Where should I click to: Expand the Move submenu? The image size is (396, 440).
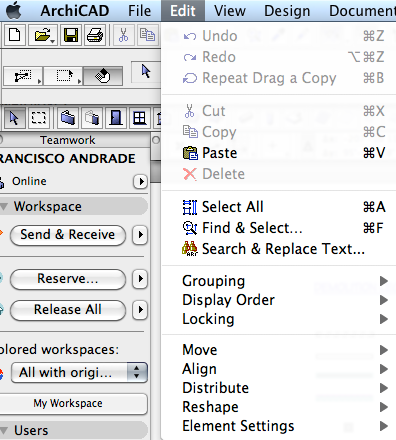[279, 350]
